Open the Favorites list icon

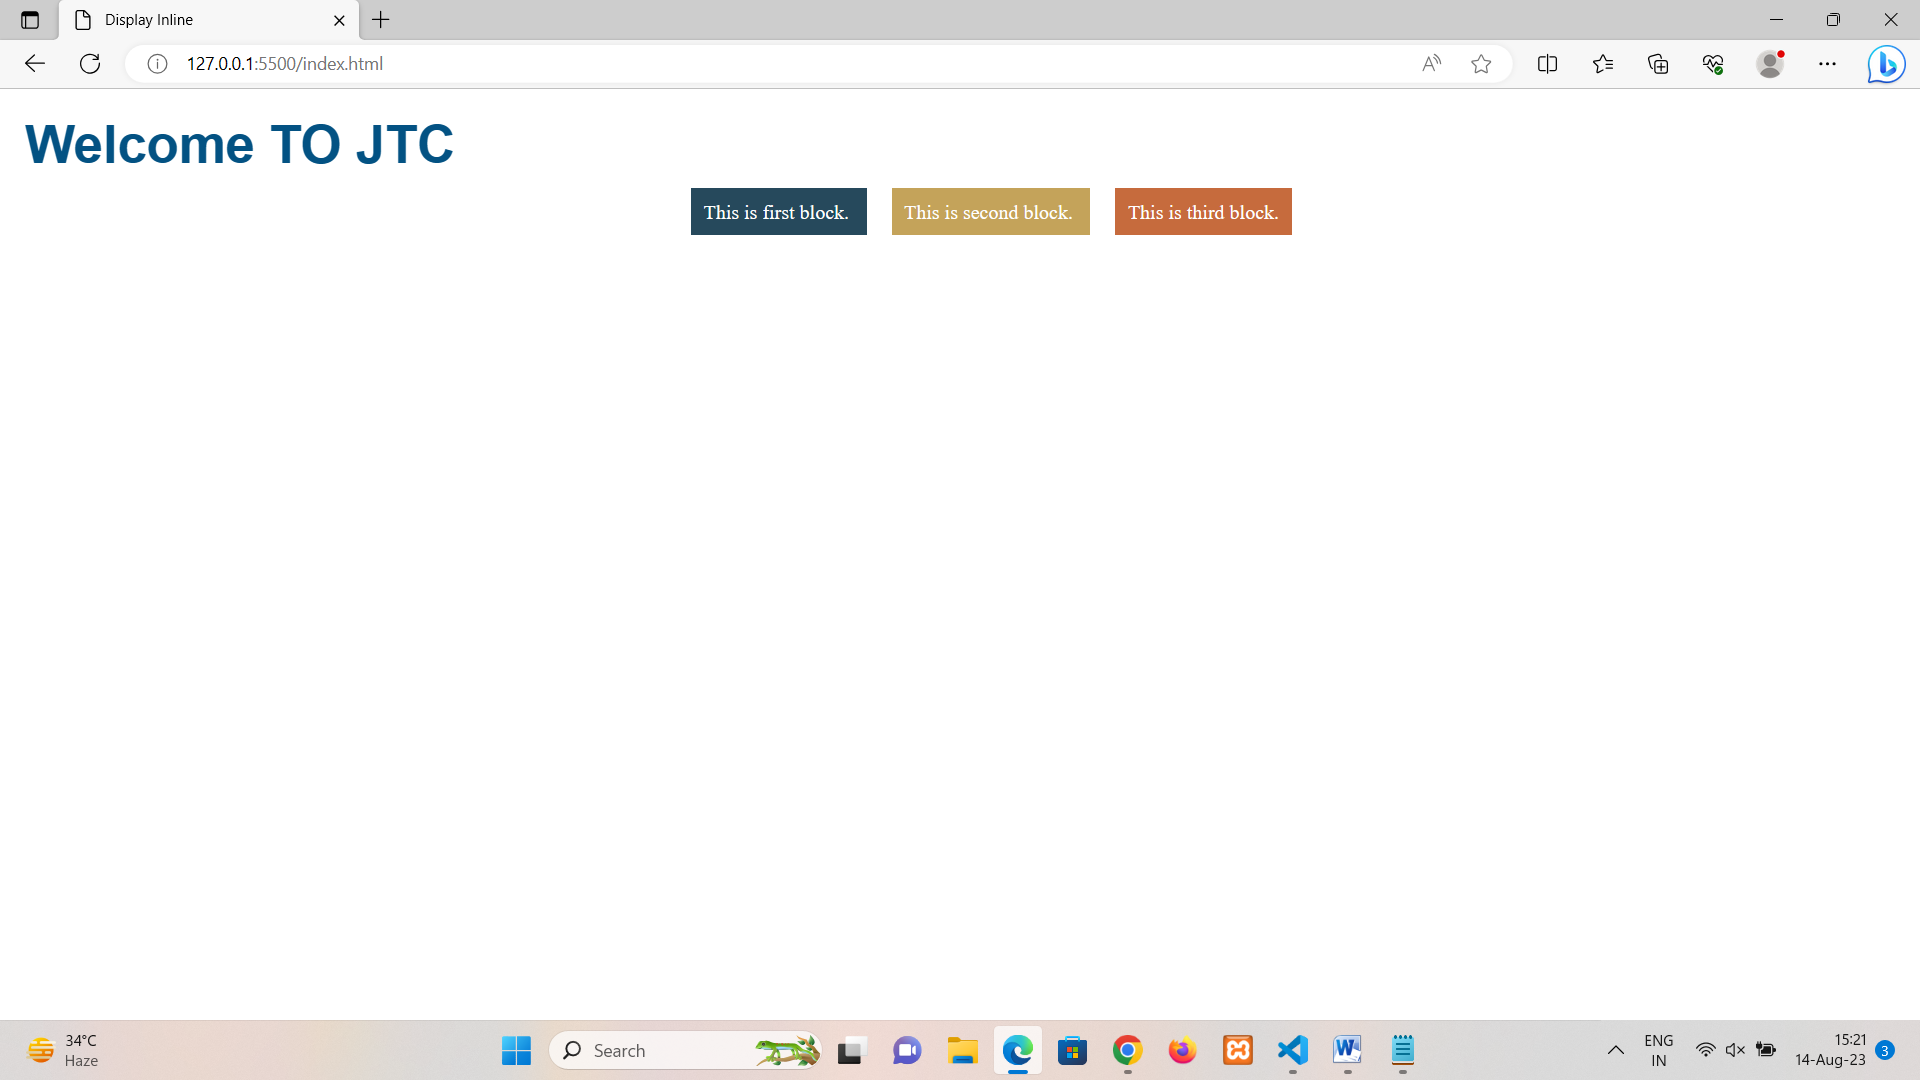point(1603,64)
